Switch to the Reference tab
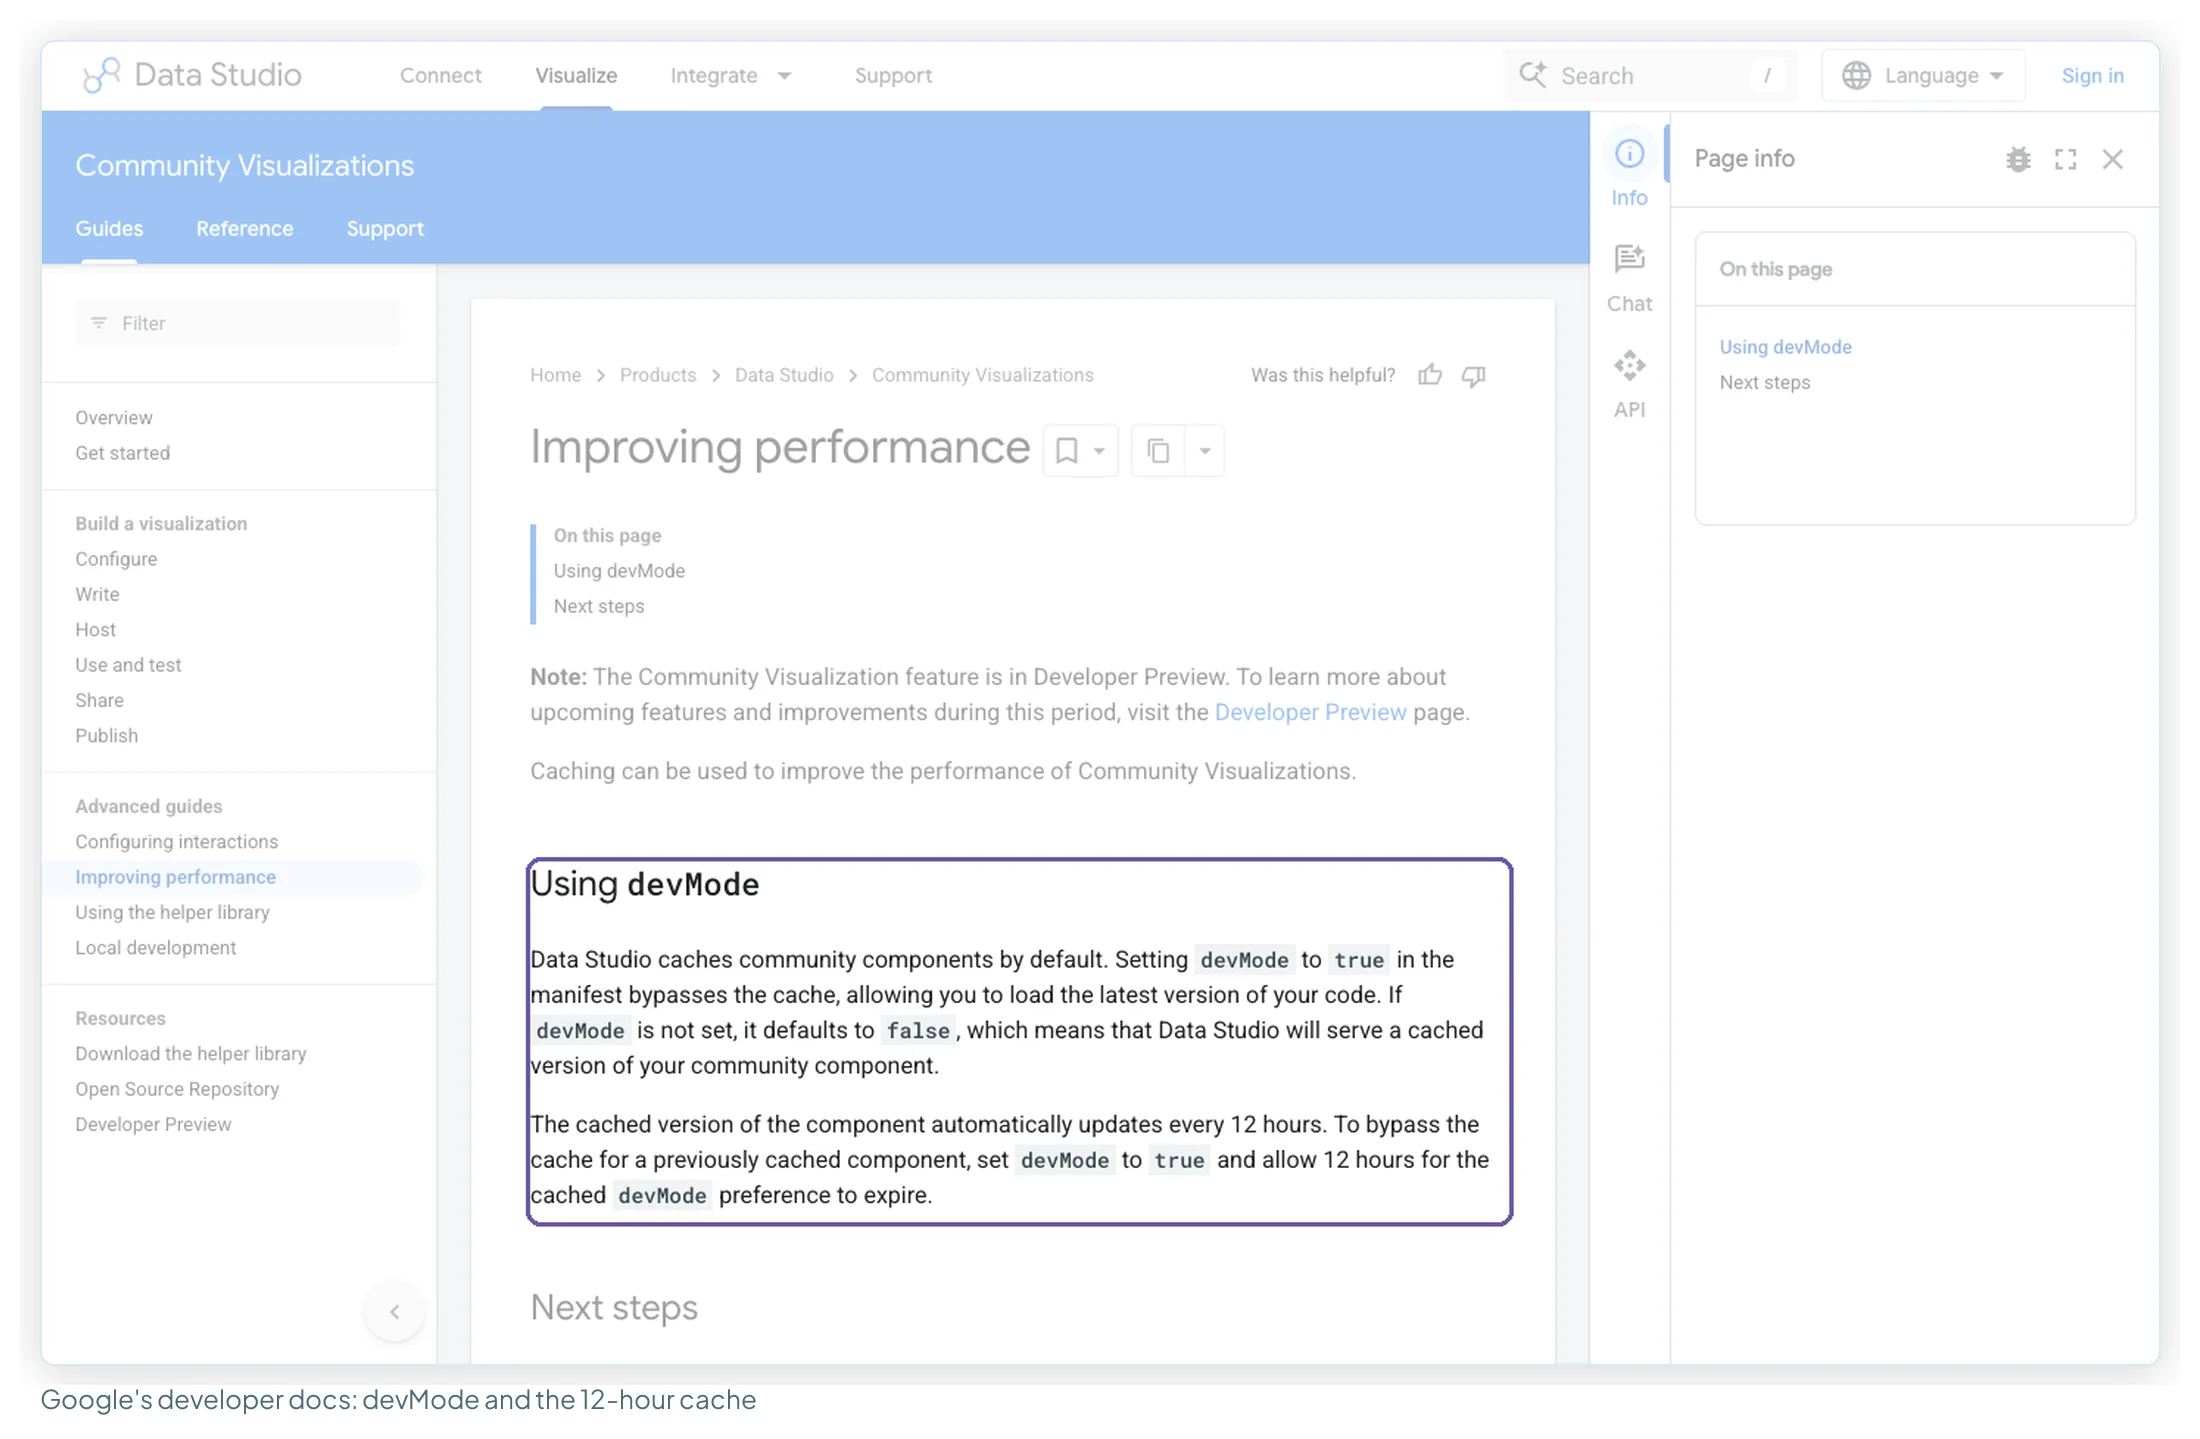The height and width of the screenshot is (1439, 2200). pyautogui.click(x=245, y=228)
